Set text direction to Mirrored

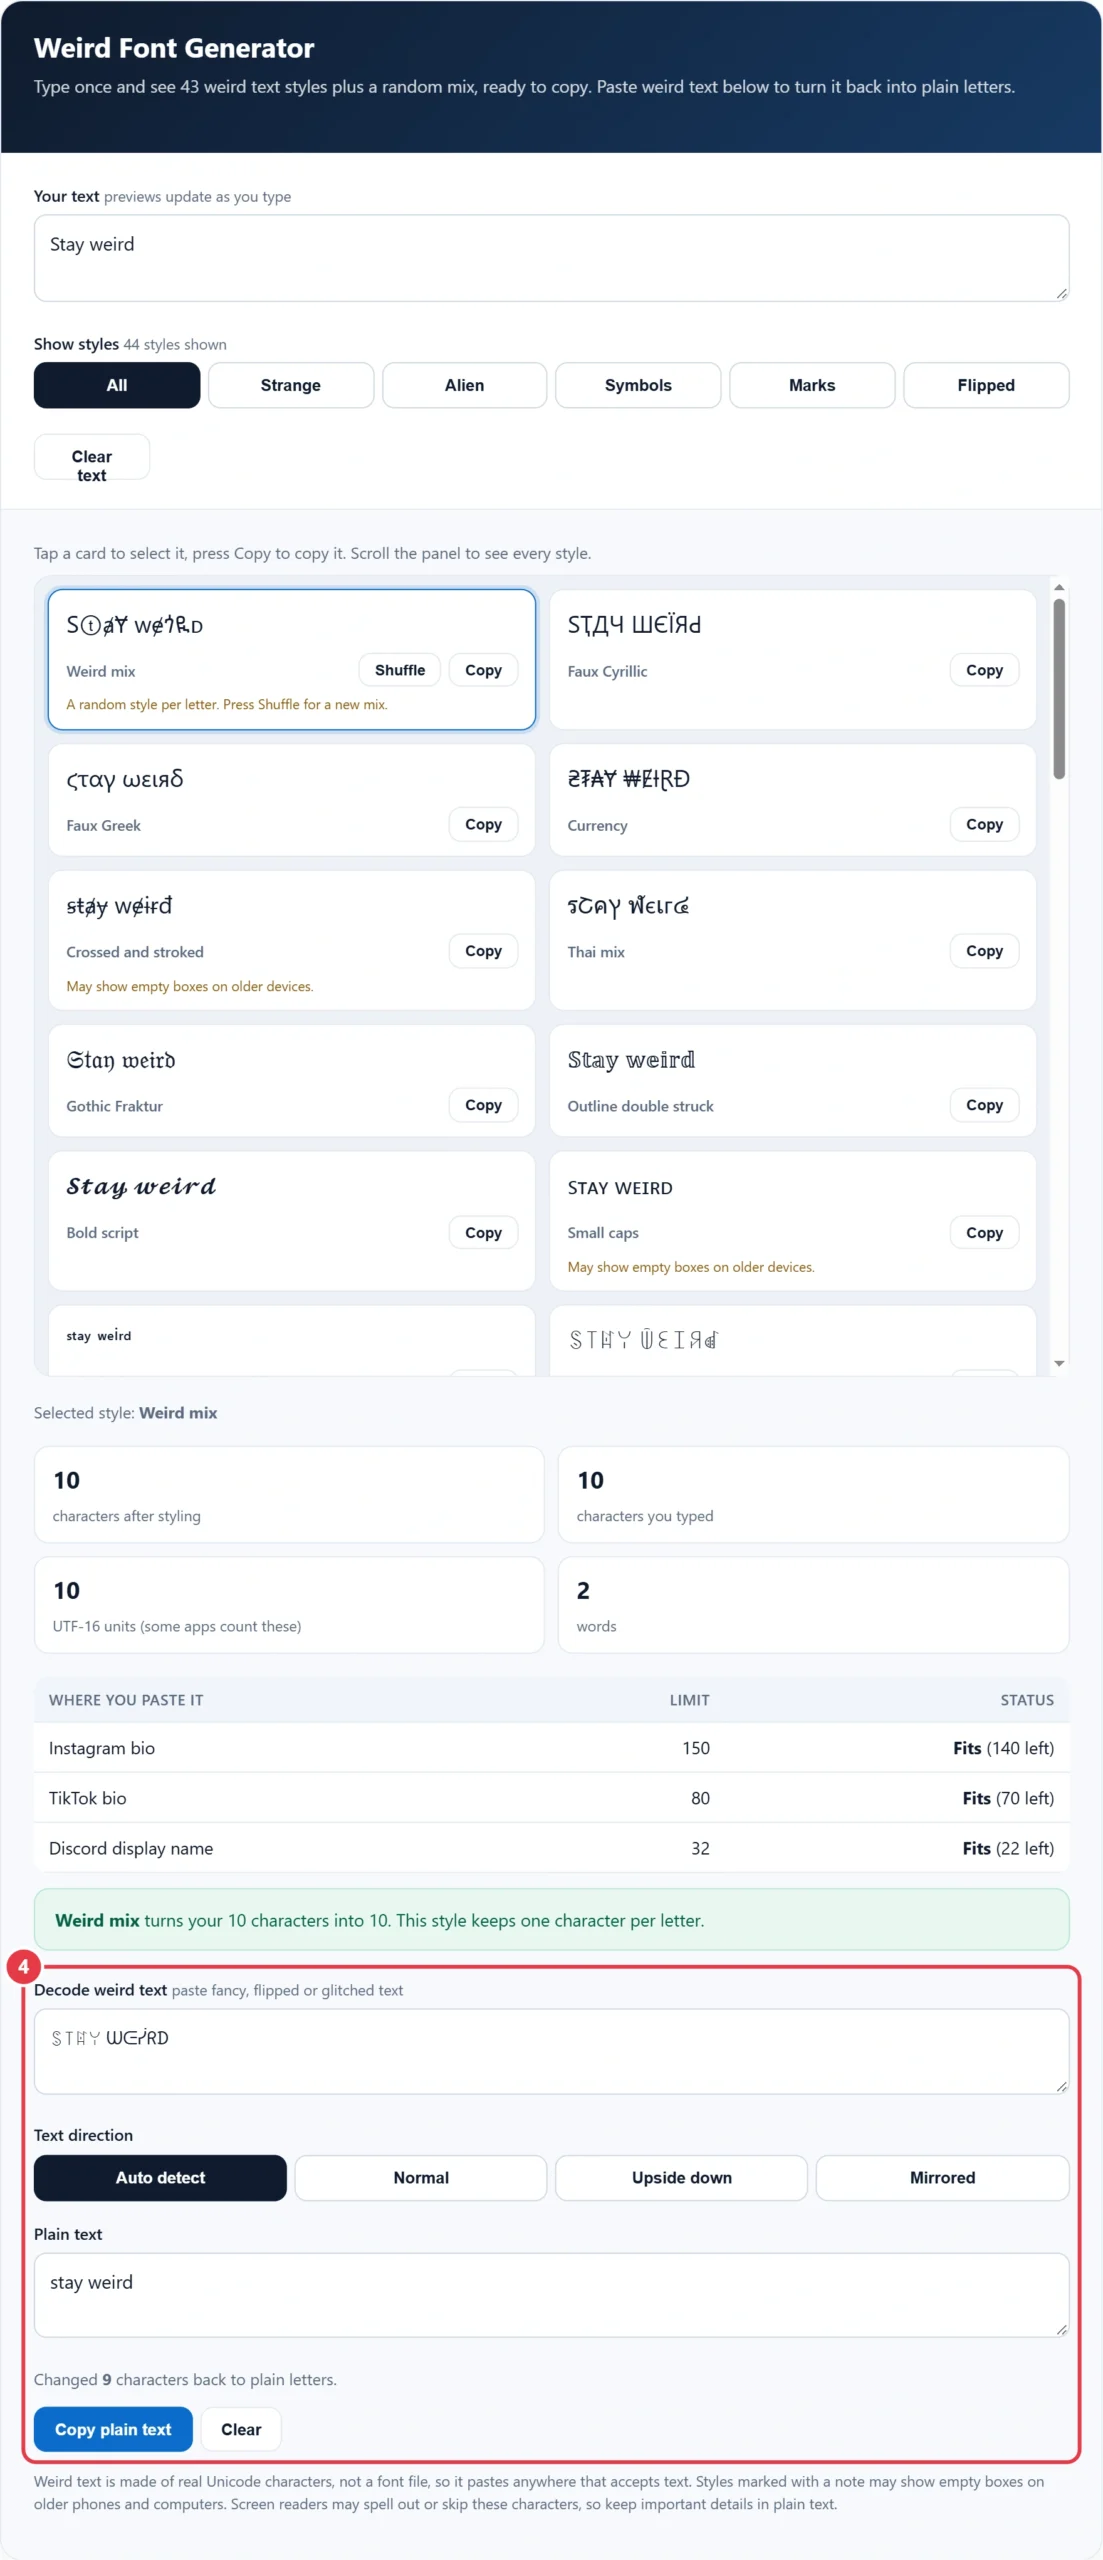click(x=942, y=2177)
